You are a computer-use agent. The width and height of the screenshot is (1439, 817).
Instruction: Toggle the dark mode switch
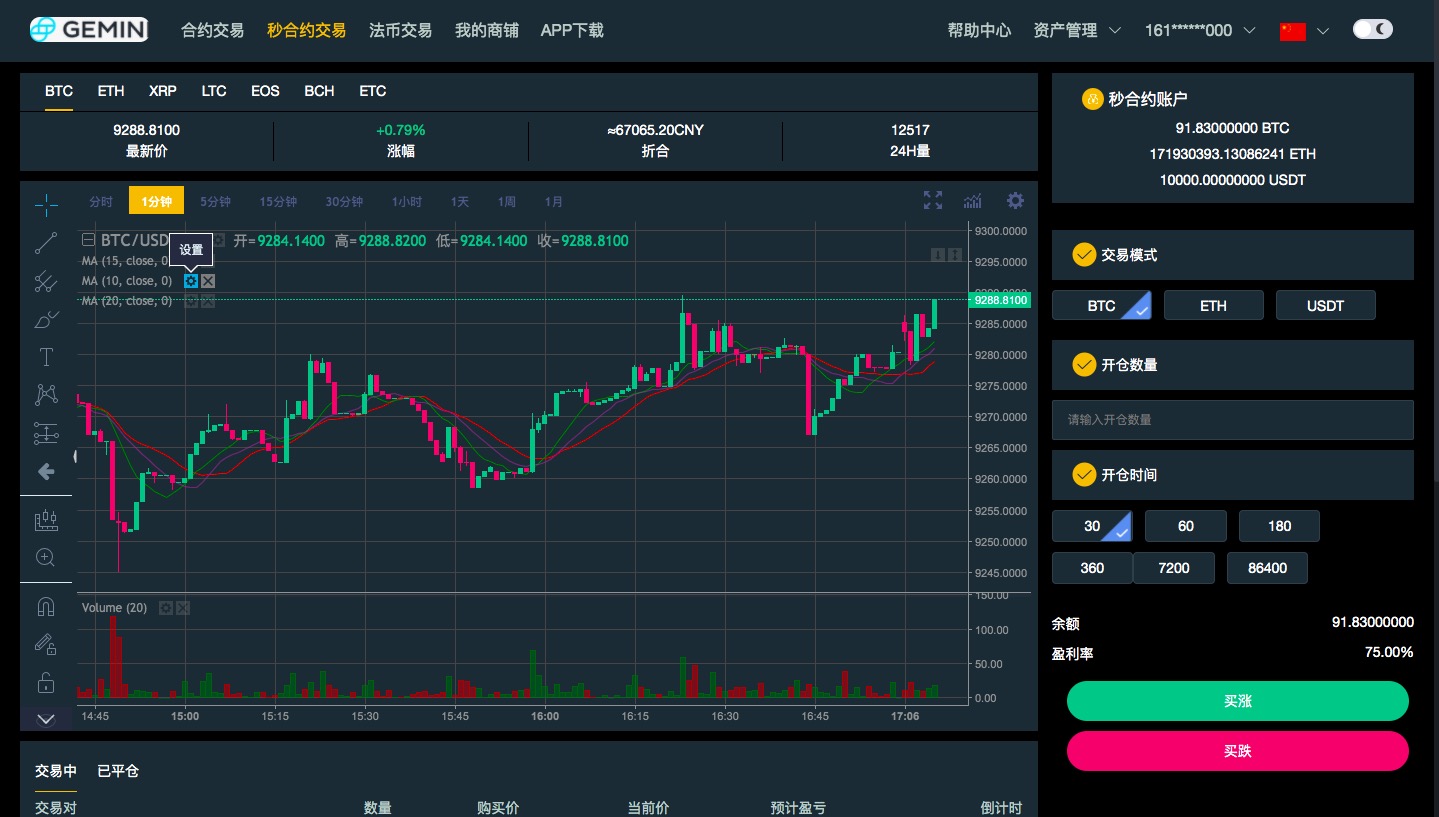click(x=1372, y=30)
